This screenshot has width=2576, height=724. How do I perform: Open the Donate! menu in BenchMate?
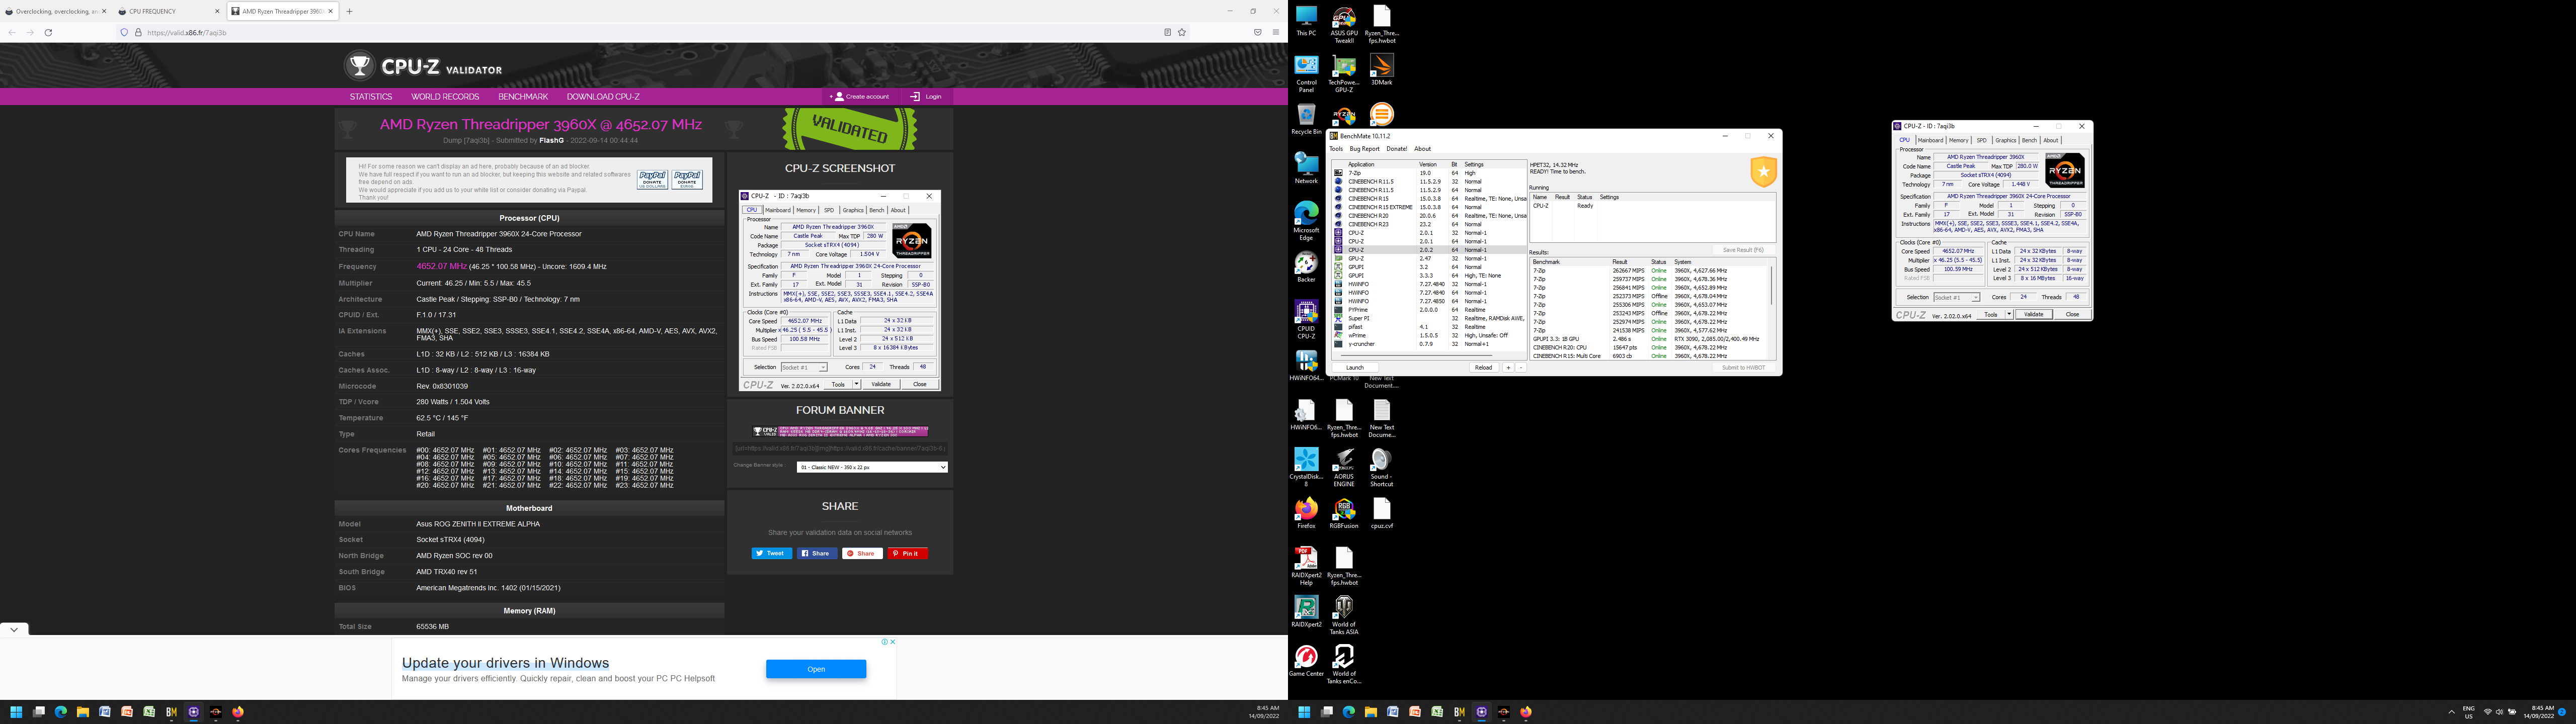1397,149
